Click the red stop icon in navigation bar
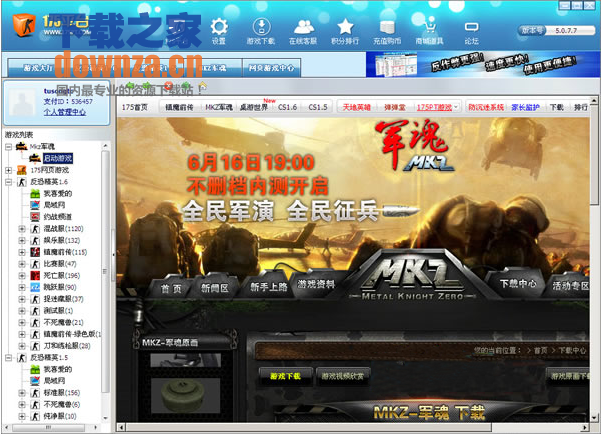 (168, 86)
